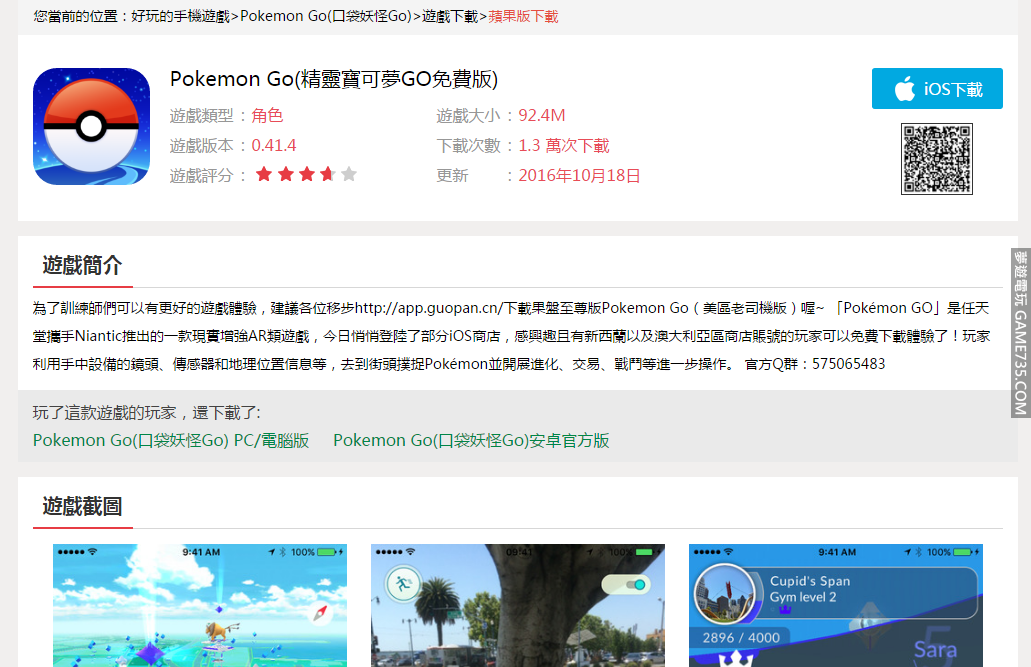
Task: Click the Pokeball app icon
Action: tap(91, 126)
